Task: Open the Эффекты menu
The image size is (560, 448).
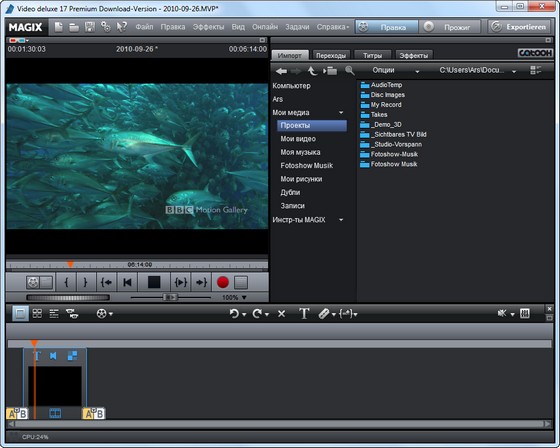Action: pyautogui.click(x=208, y=27)
